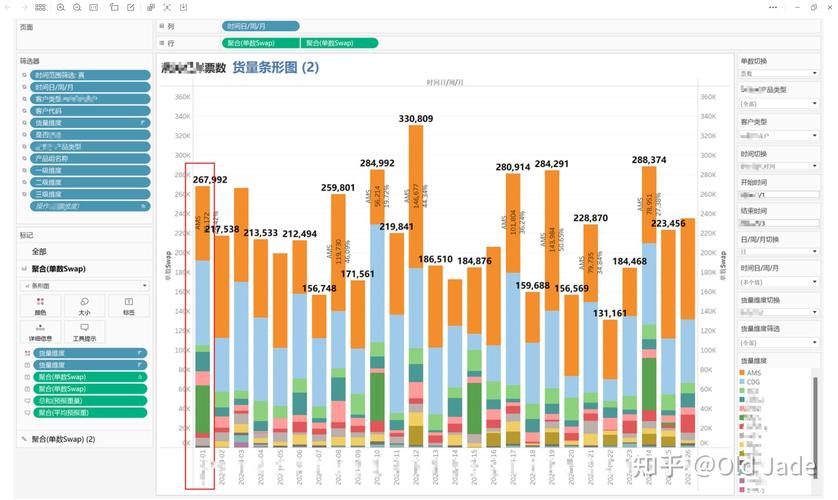Click the edit pencil toolbar icon
Viewport: 838px width, 500px height.
click(x=131, y=7)
